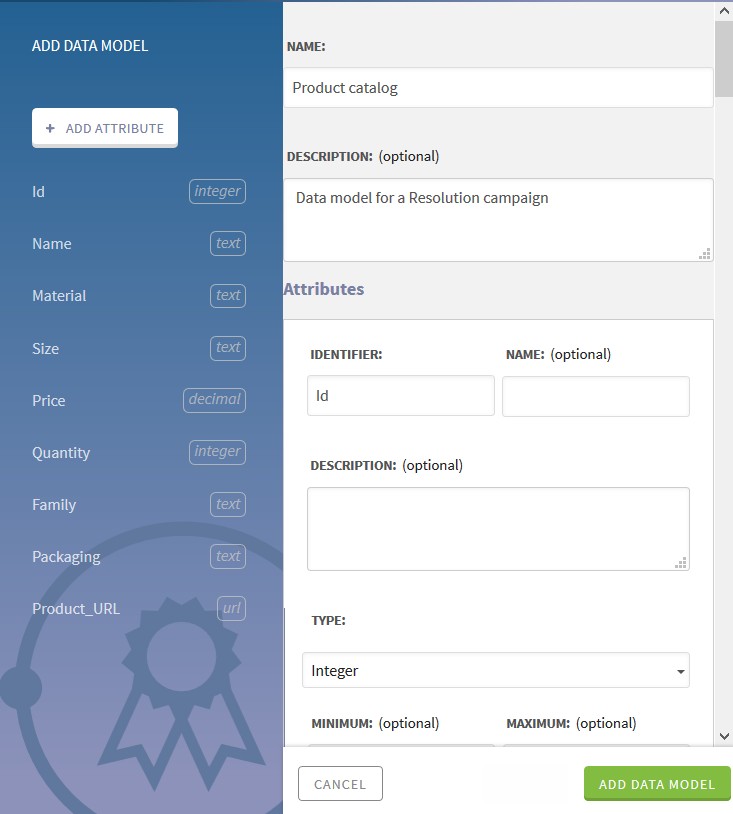Image resolution: width=733 pixels, height=814 pixels.
Task: Select the Price attribute row
Action: pos(139,400)
